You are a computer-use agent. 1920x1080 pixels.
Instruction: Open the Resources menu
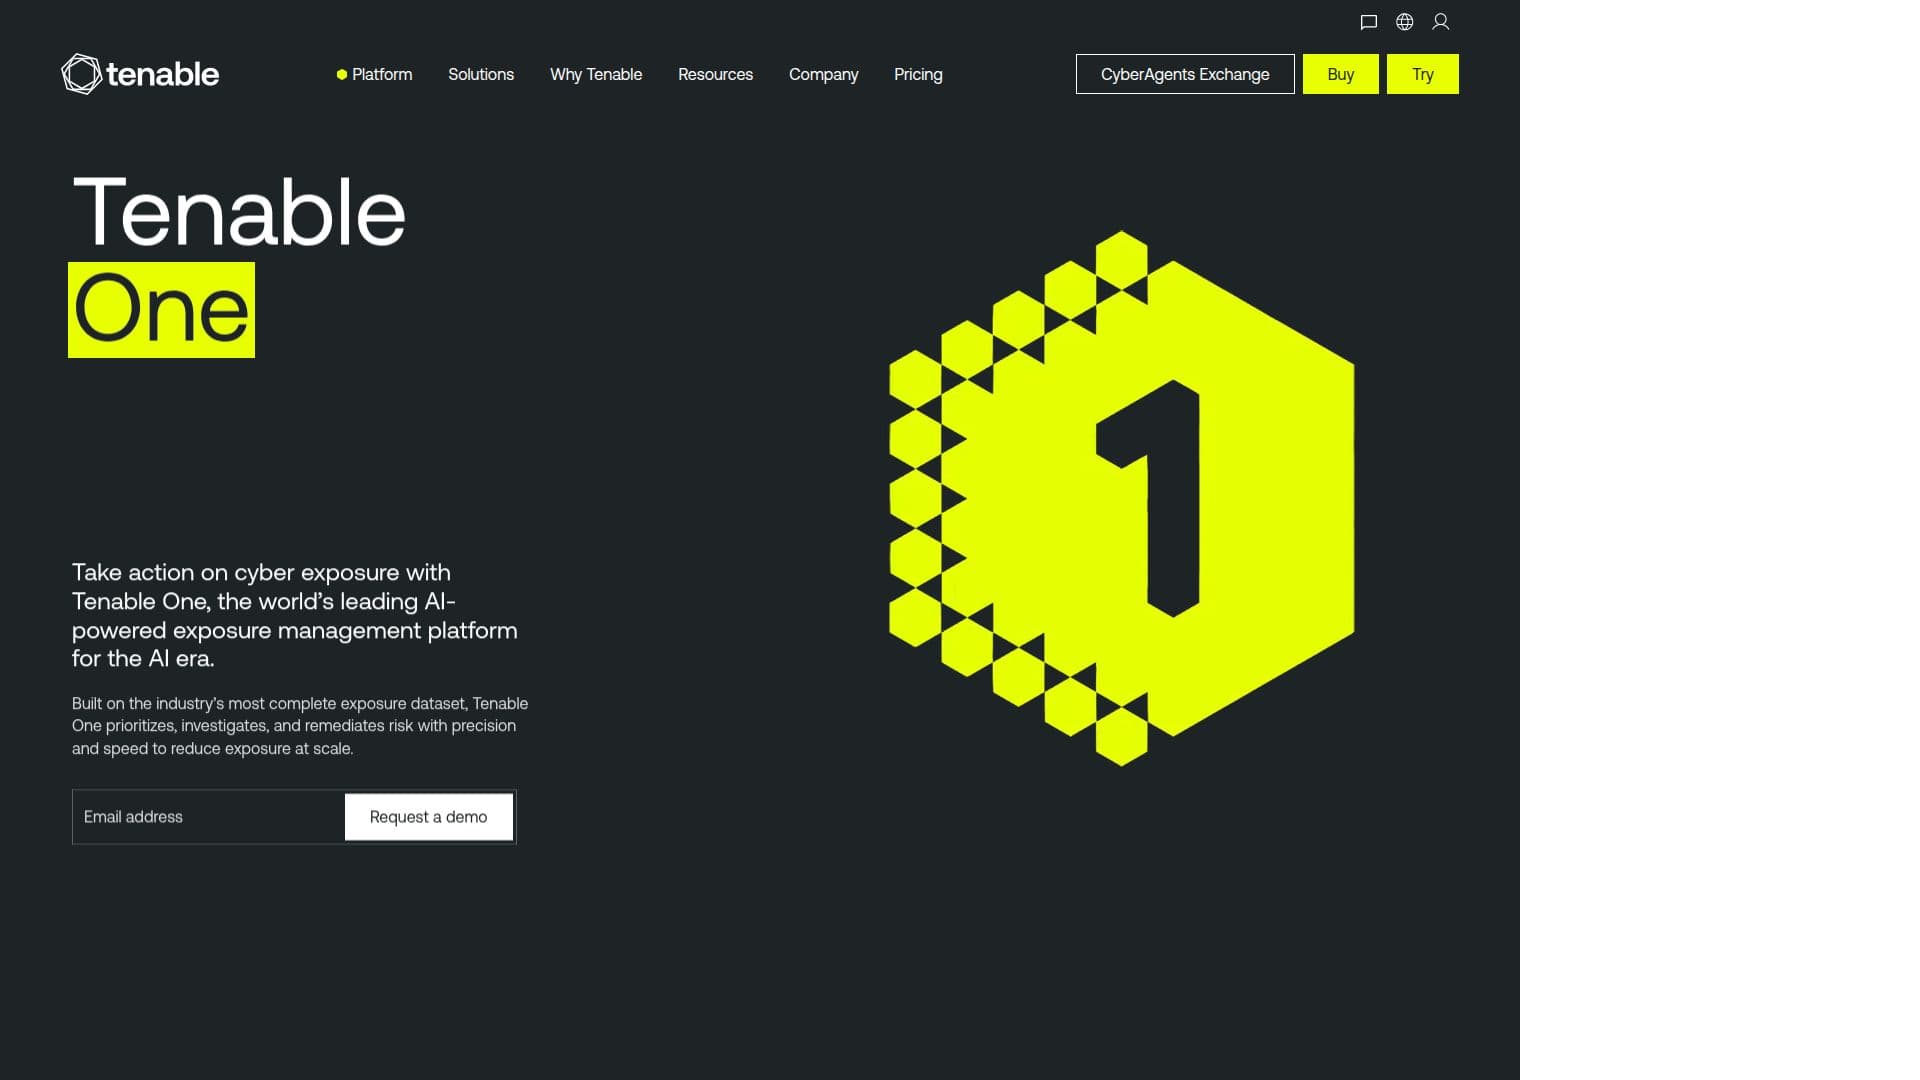pyautogui.click(x=715, y=74)
